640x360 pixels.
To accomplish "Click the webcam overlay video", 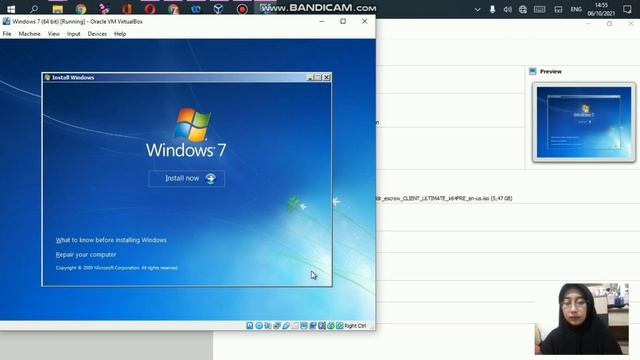I will coord(582,318).
